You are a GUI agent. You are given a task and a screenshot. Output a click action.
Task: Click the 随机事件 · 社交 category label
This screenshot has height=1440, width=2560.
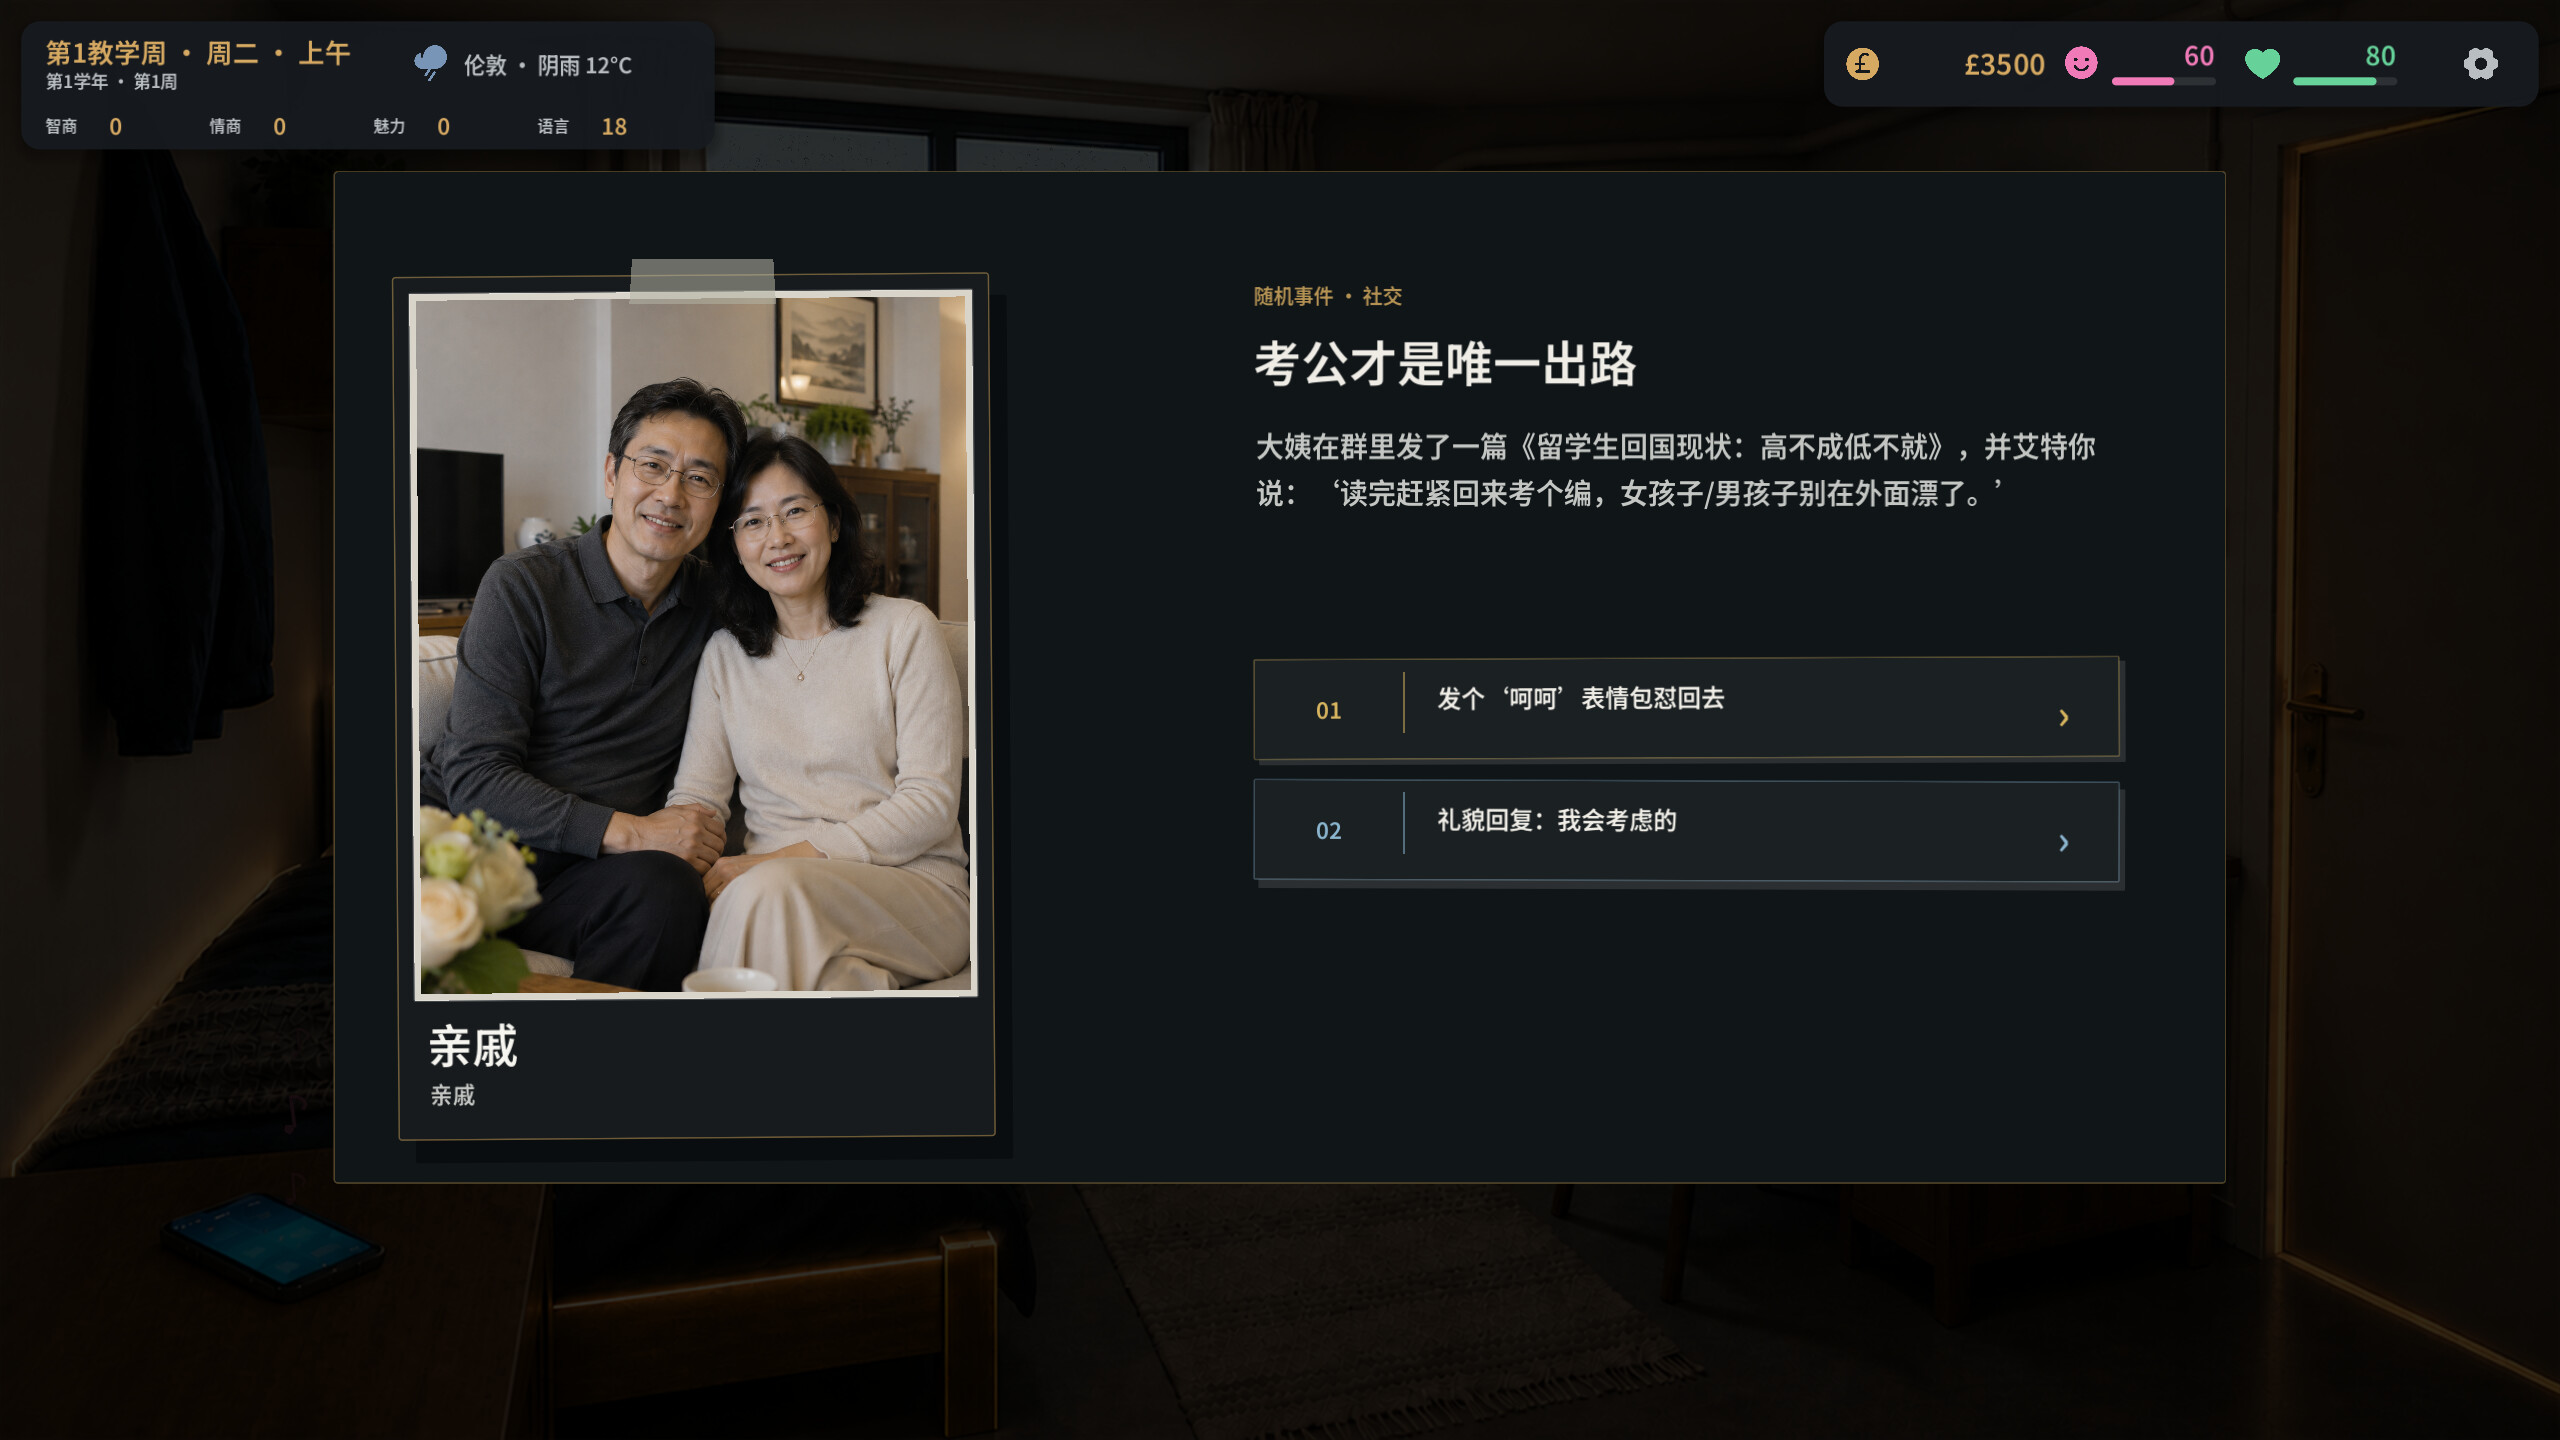[x=1328, y=296]
